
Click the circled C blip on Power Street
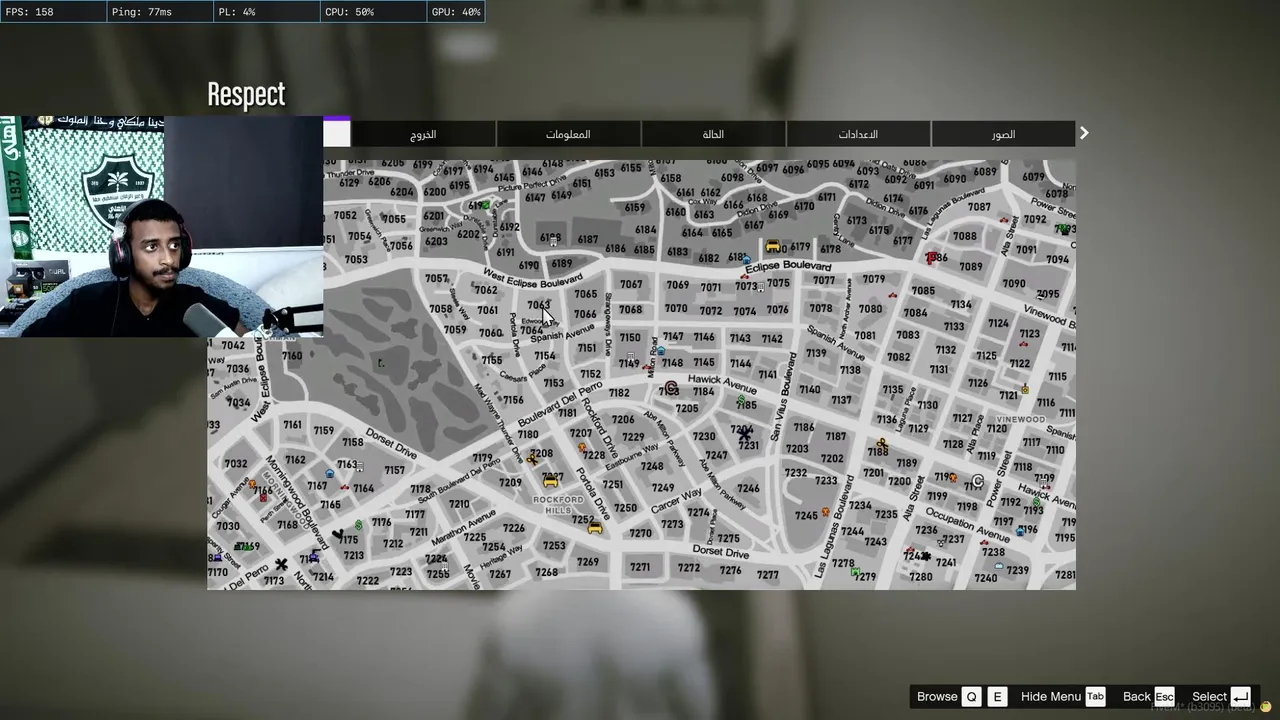(978, 482)
